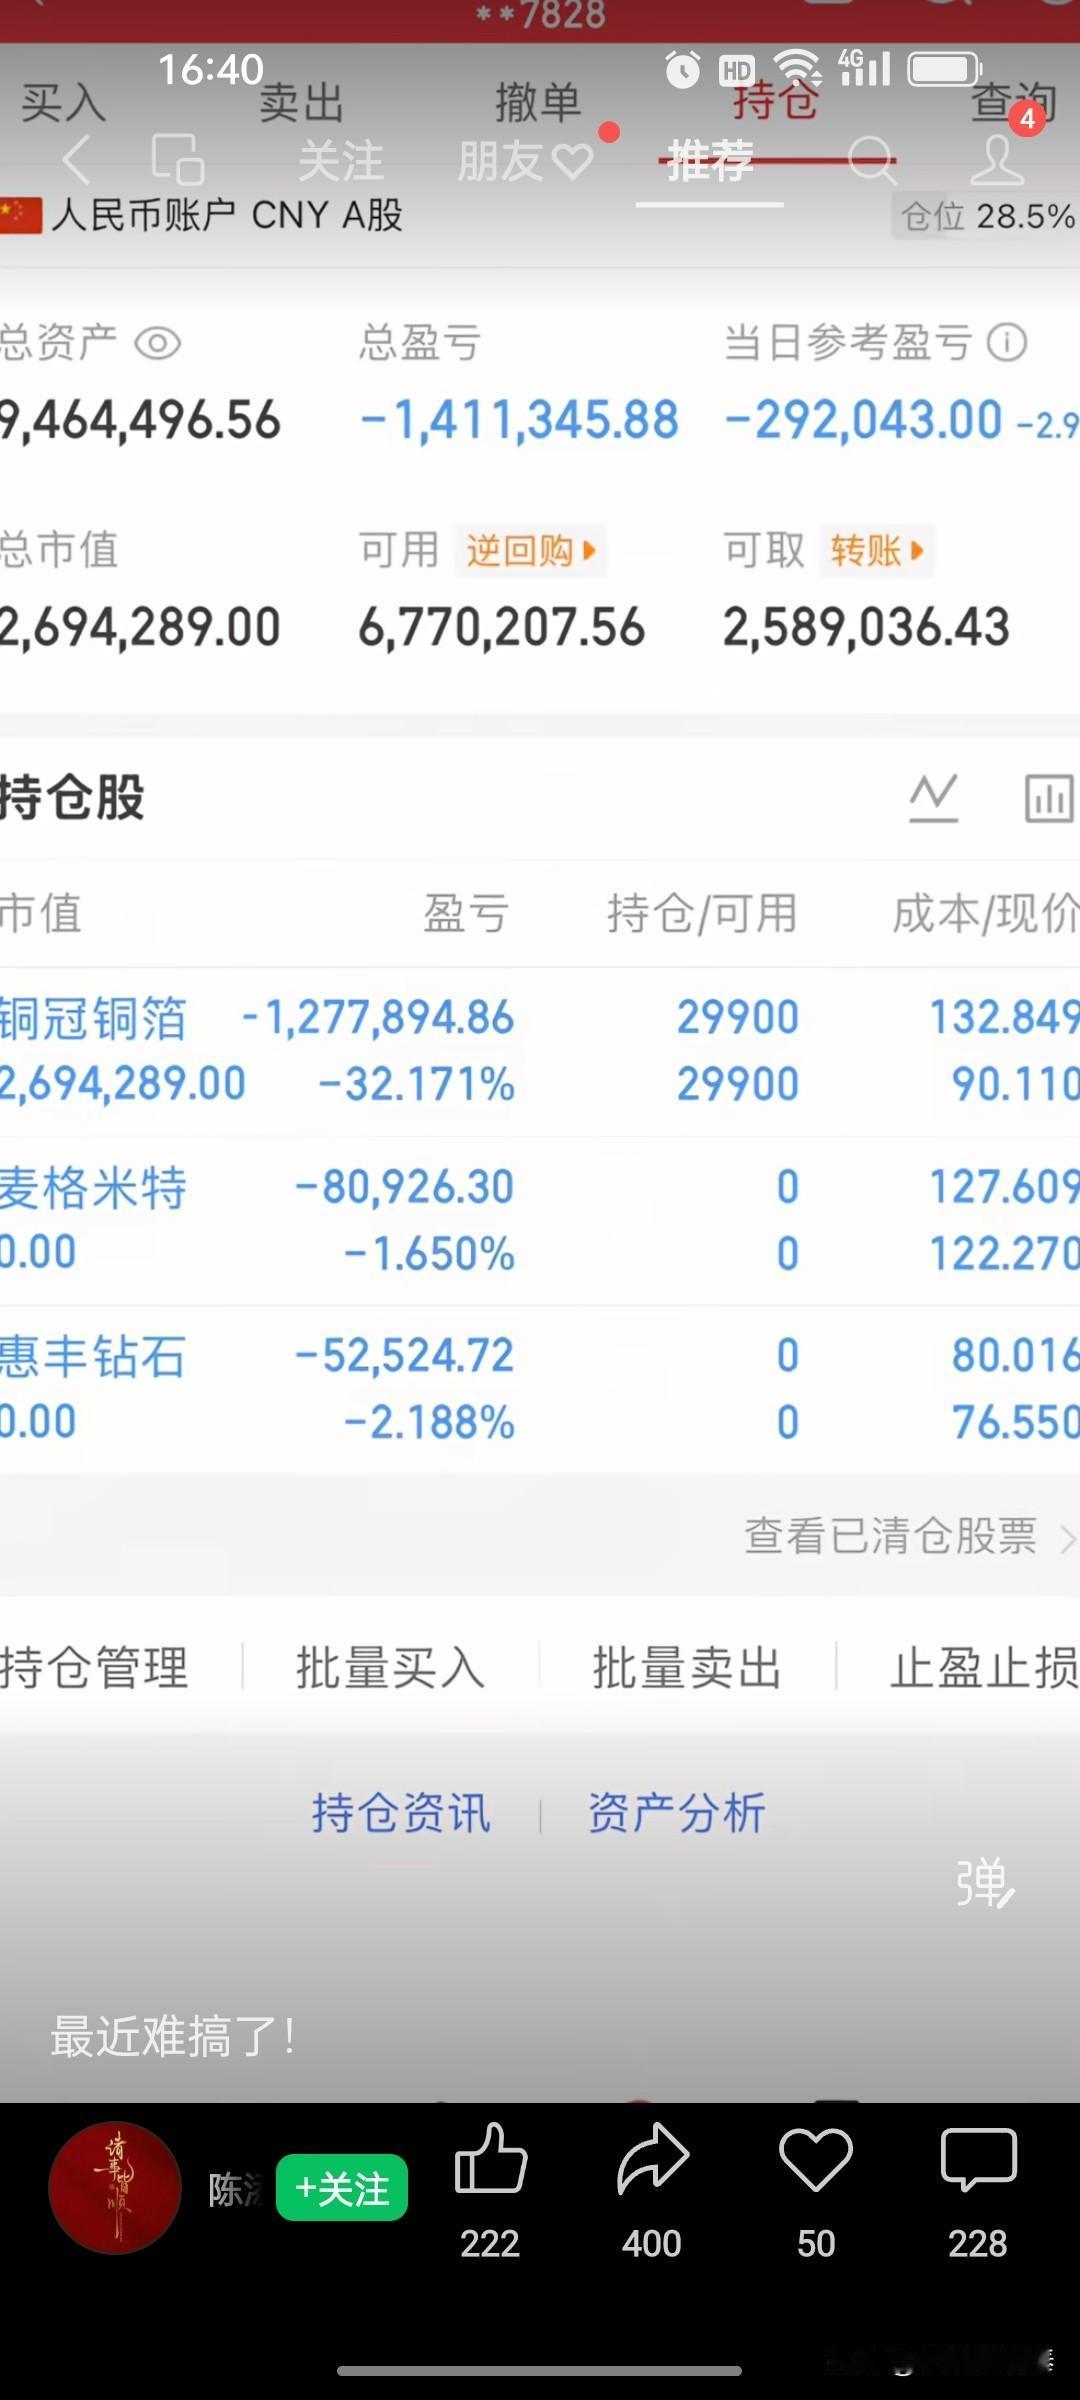Image resolution: width=1080 pixels, height=2400 pixels.
Task: Tap daily loss value -292,043.00
Action: [863, 420]
